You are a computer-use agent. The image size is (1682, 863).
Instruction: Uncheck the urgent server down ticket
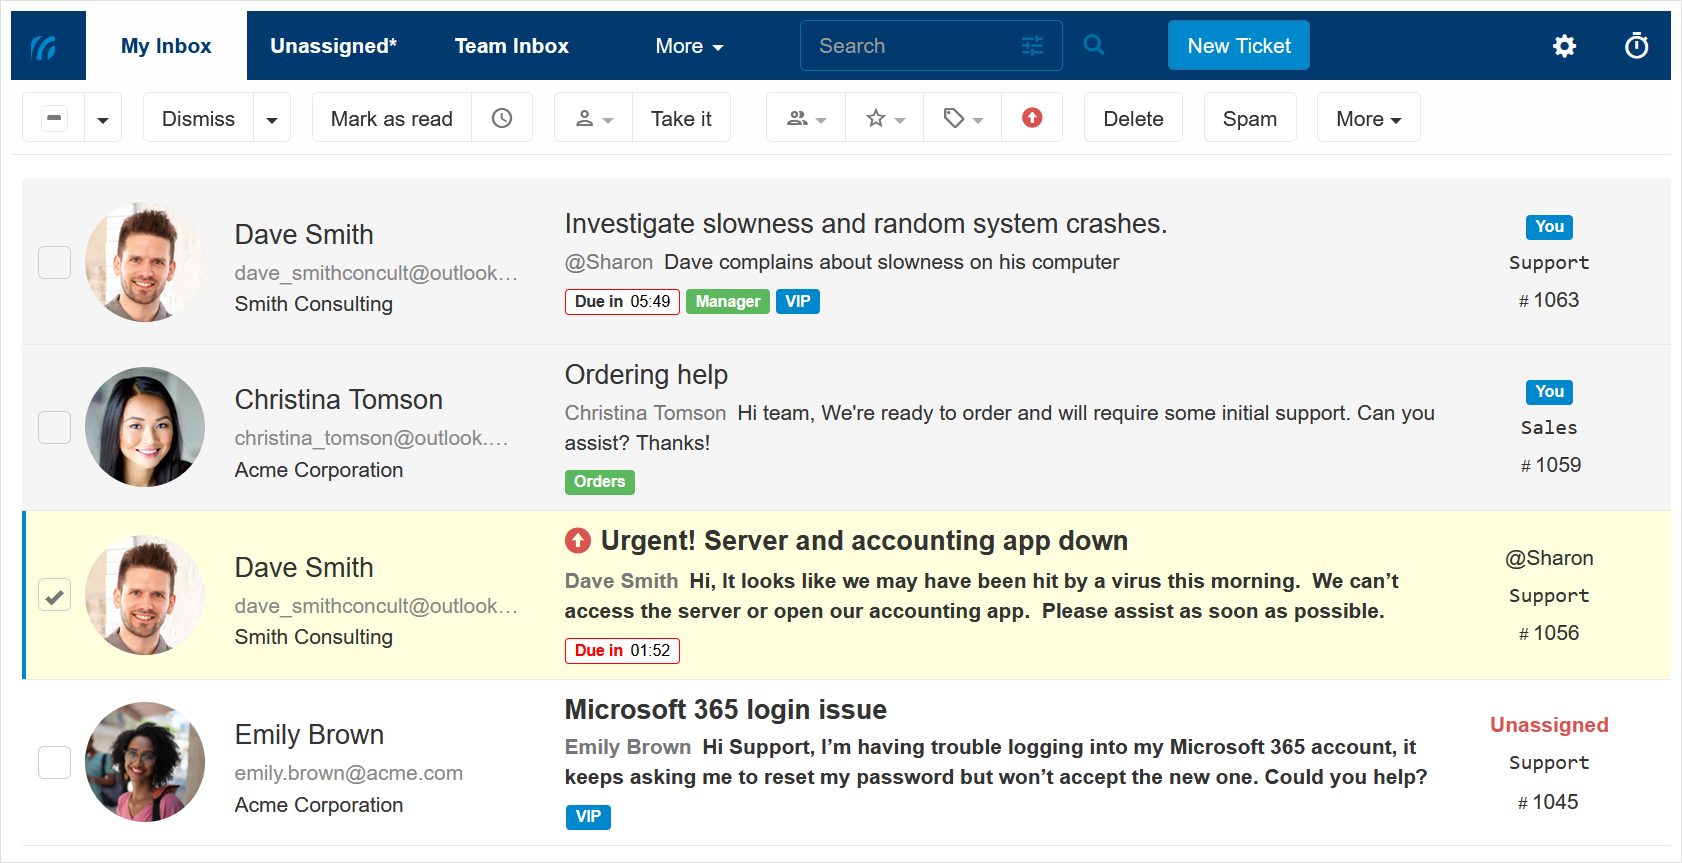coord(54,595)
